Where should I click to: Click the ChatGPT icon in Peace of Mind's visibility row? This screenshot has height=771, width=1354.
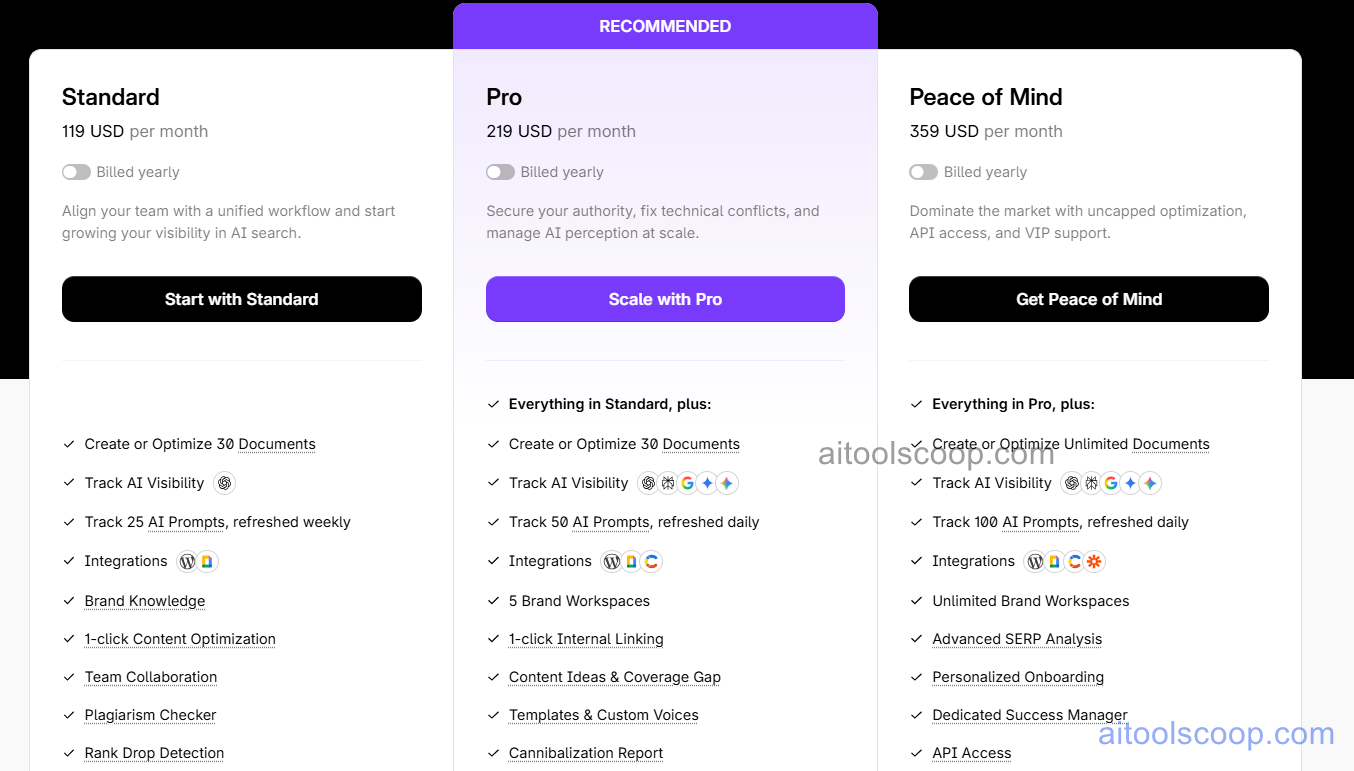pos(1071,483)
